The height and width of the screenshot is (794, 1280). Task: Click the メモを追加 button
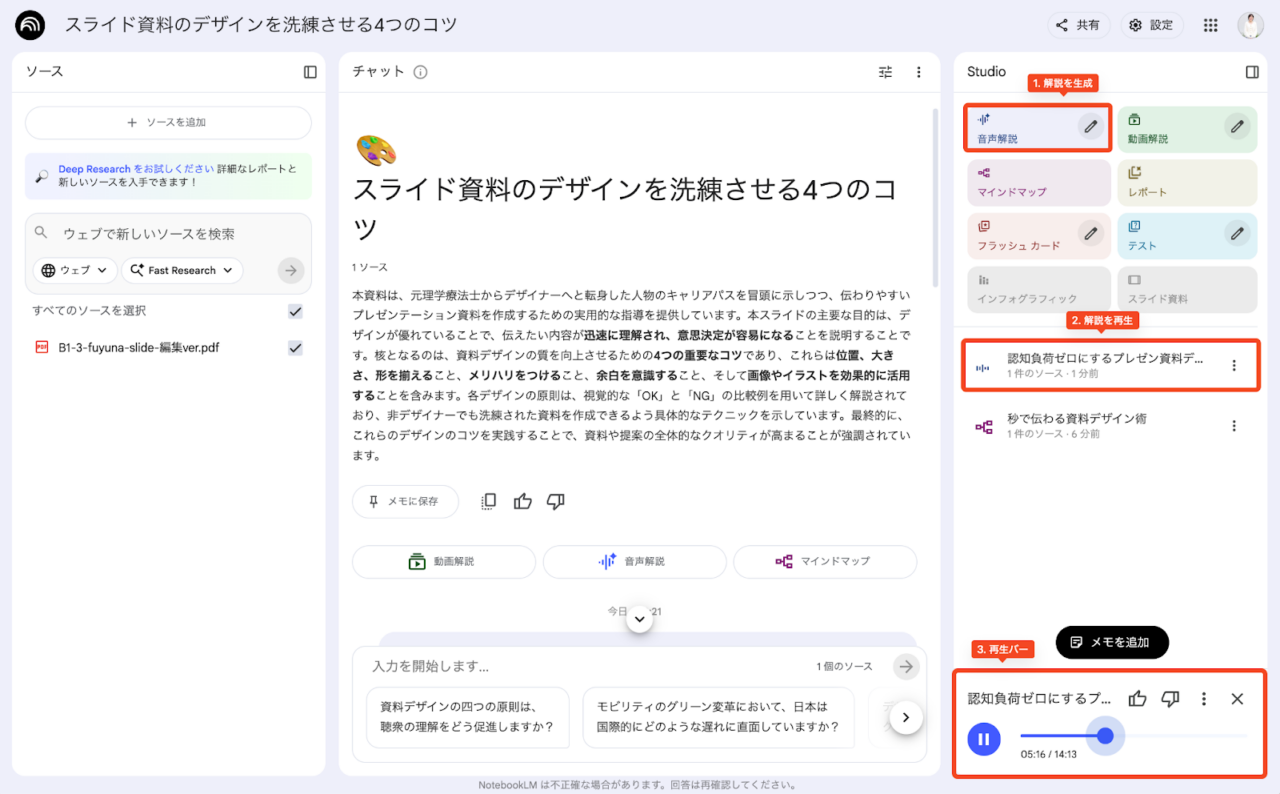pos(1111,642)
